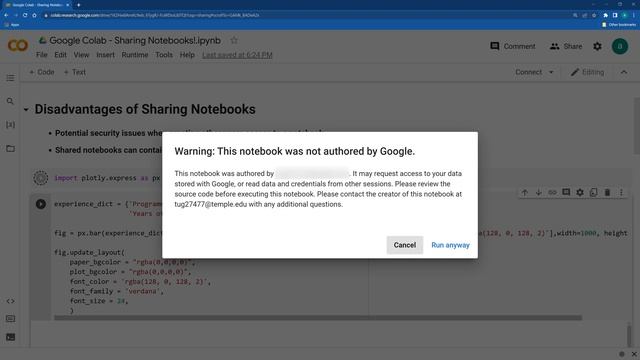Open the Terminal sidebar icon
This screenshot has height=360, width=640.
coord(10,337)
